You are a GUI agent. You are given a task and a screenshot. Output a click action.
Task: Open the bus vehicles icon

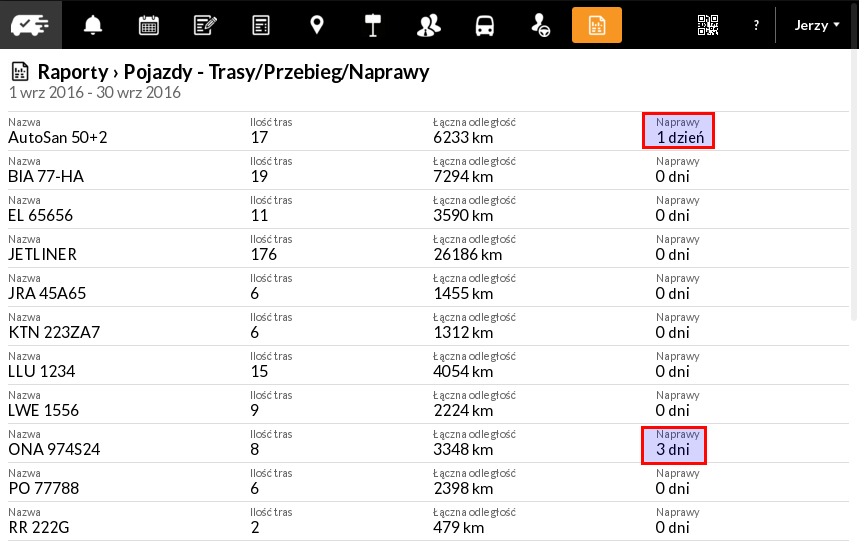485,25
